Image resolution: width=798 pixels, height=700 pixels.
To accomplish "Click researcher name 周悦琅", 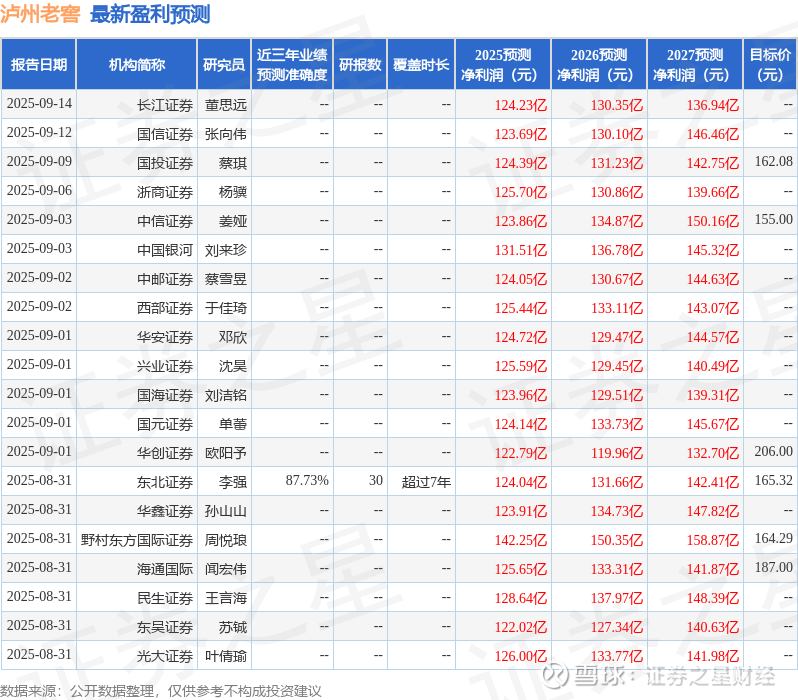I will [x=226, y=541].
